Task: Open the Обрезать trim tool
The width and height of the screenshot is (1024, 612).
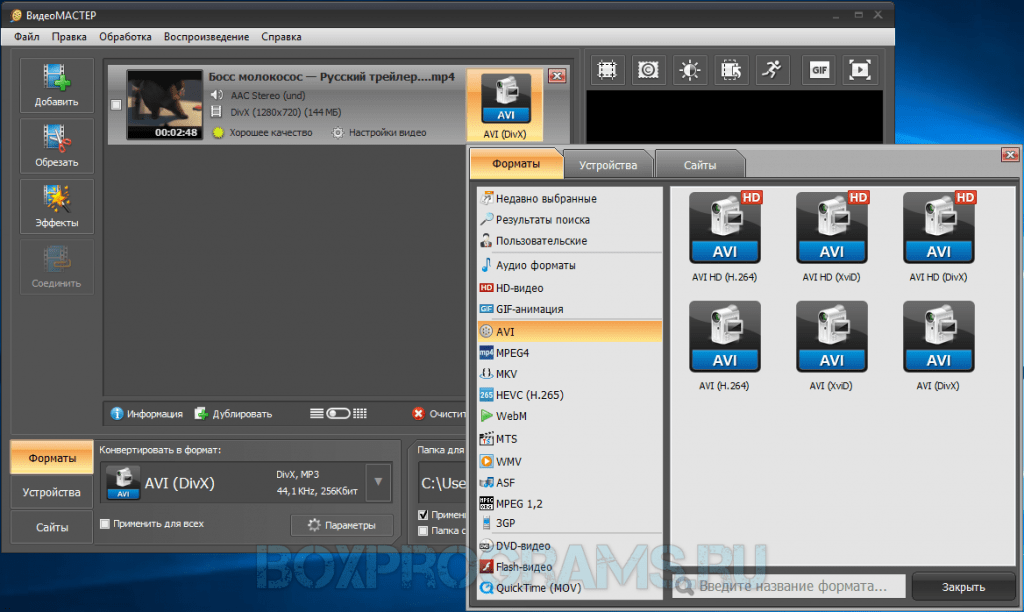Action: 56,145
